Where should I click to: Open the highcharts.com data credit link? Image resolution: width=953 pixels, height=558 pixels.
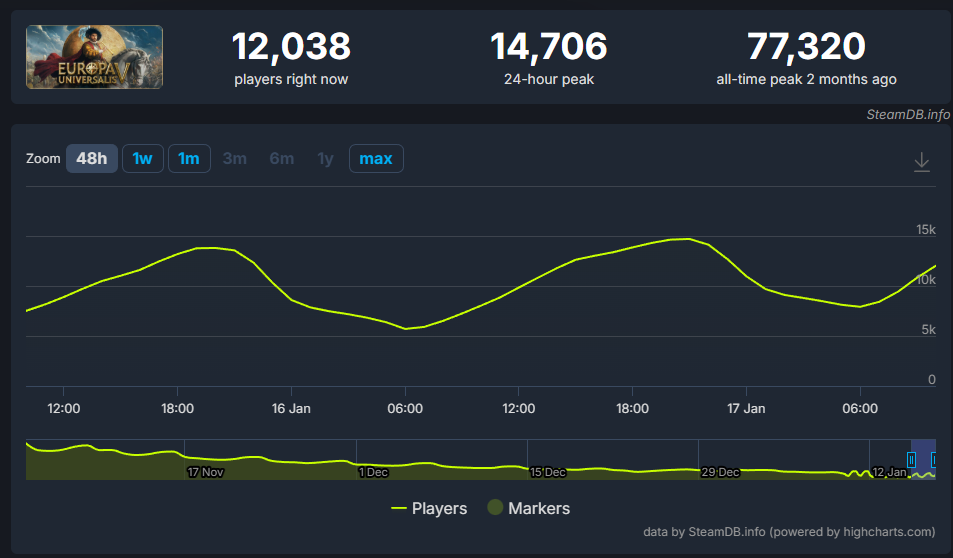789,531
